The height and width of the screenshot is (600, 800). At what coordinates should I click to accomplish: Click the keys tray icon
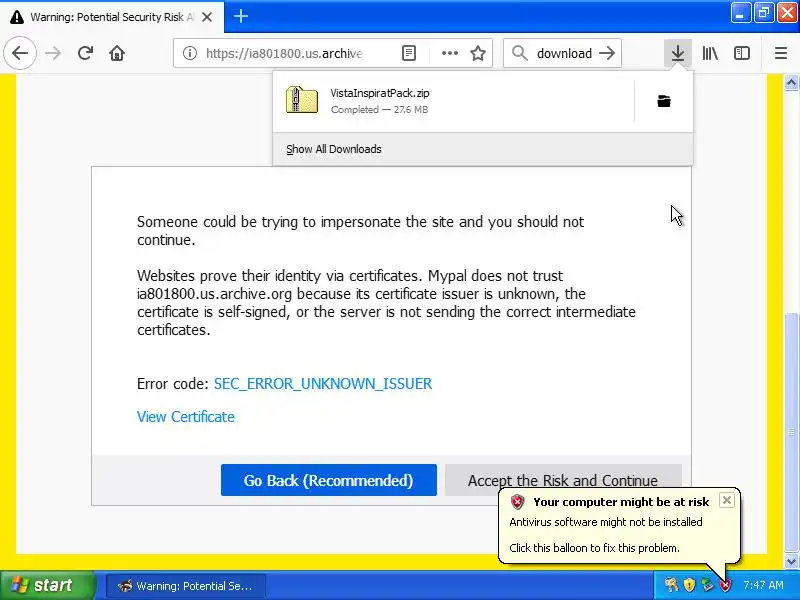coord(671,585)
